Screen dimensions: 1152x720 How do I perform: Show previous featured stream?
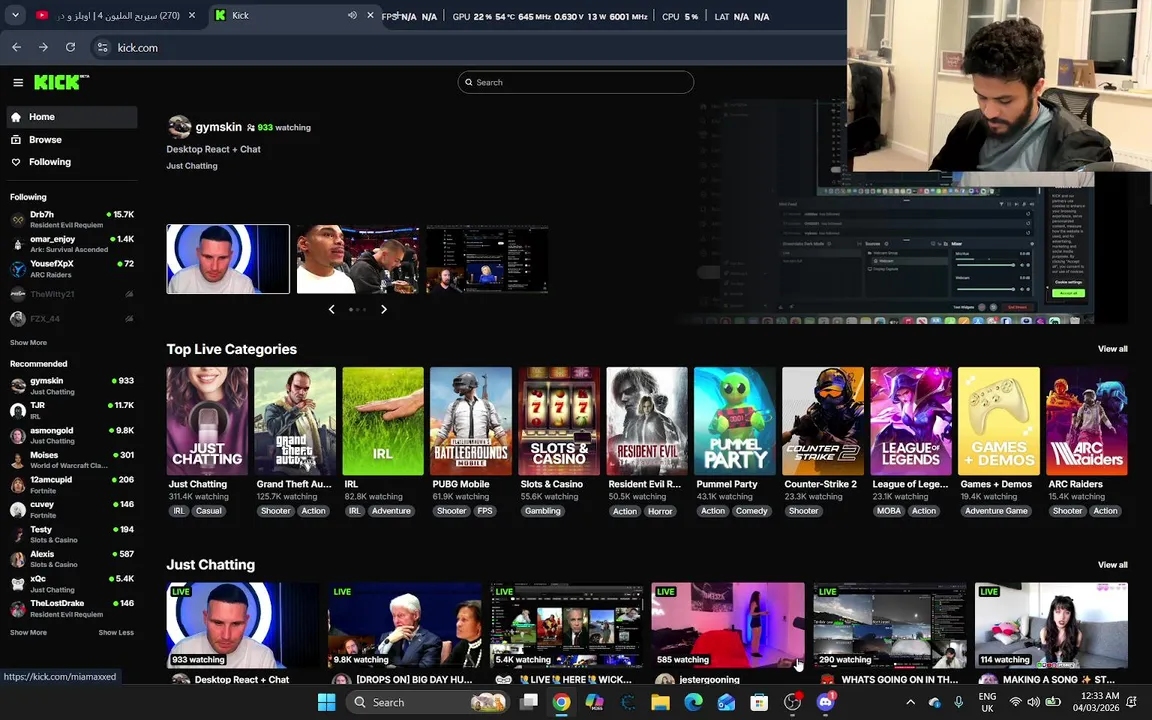pos(331,309)
